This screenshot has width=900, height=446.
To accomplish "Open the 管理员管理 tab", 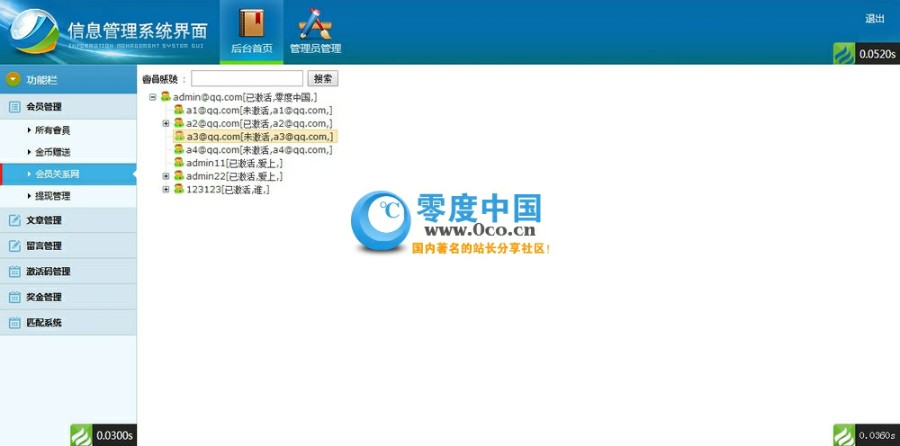I will [315, 32].
